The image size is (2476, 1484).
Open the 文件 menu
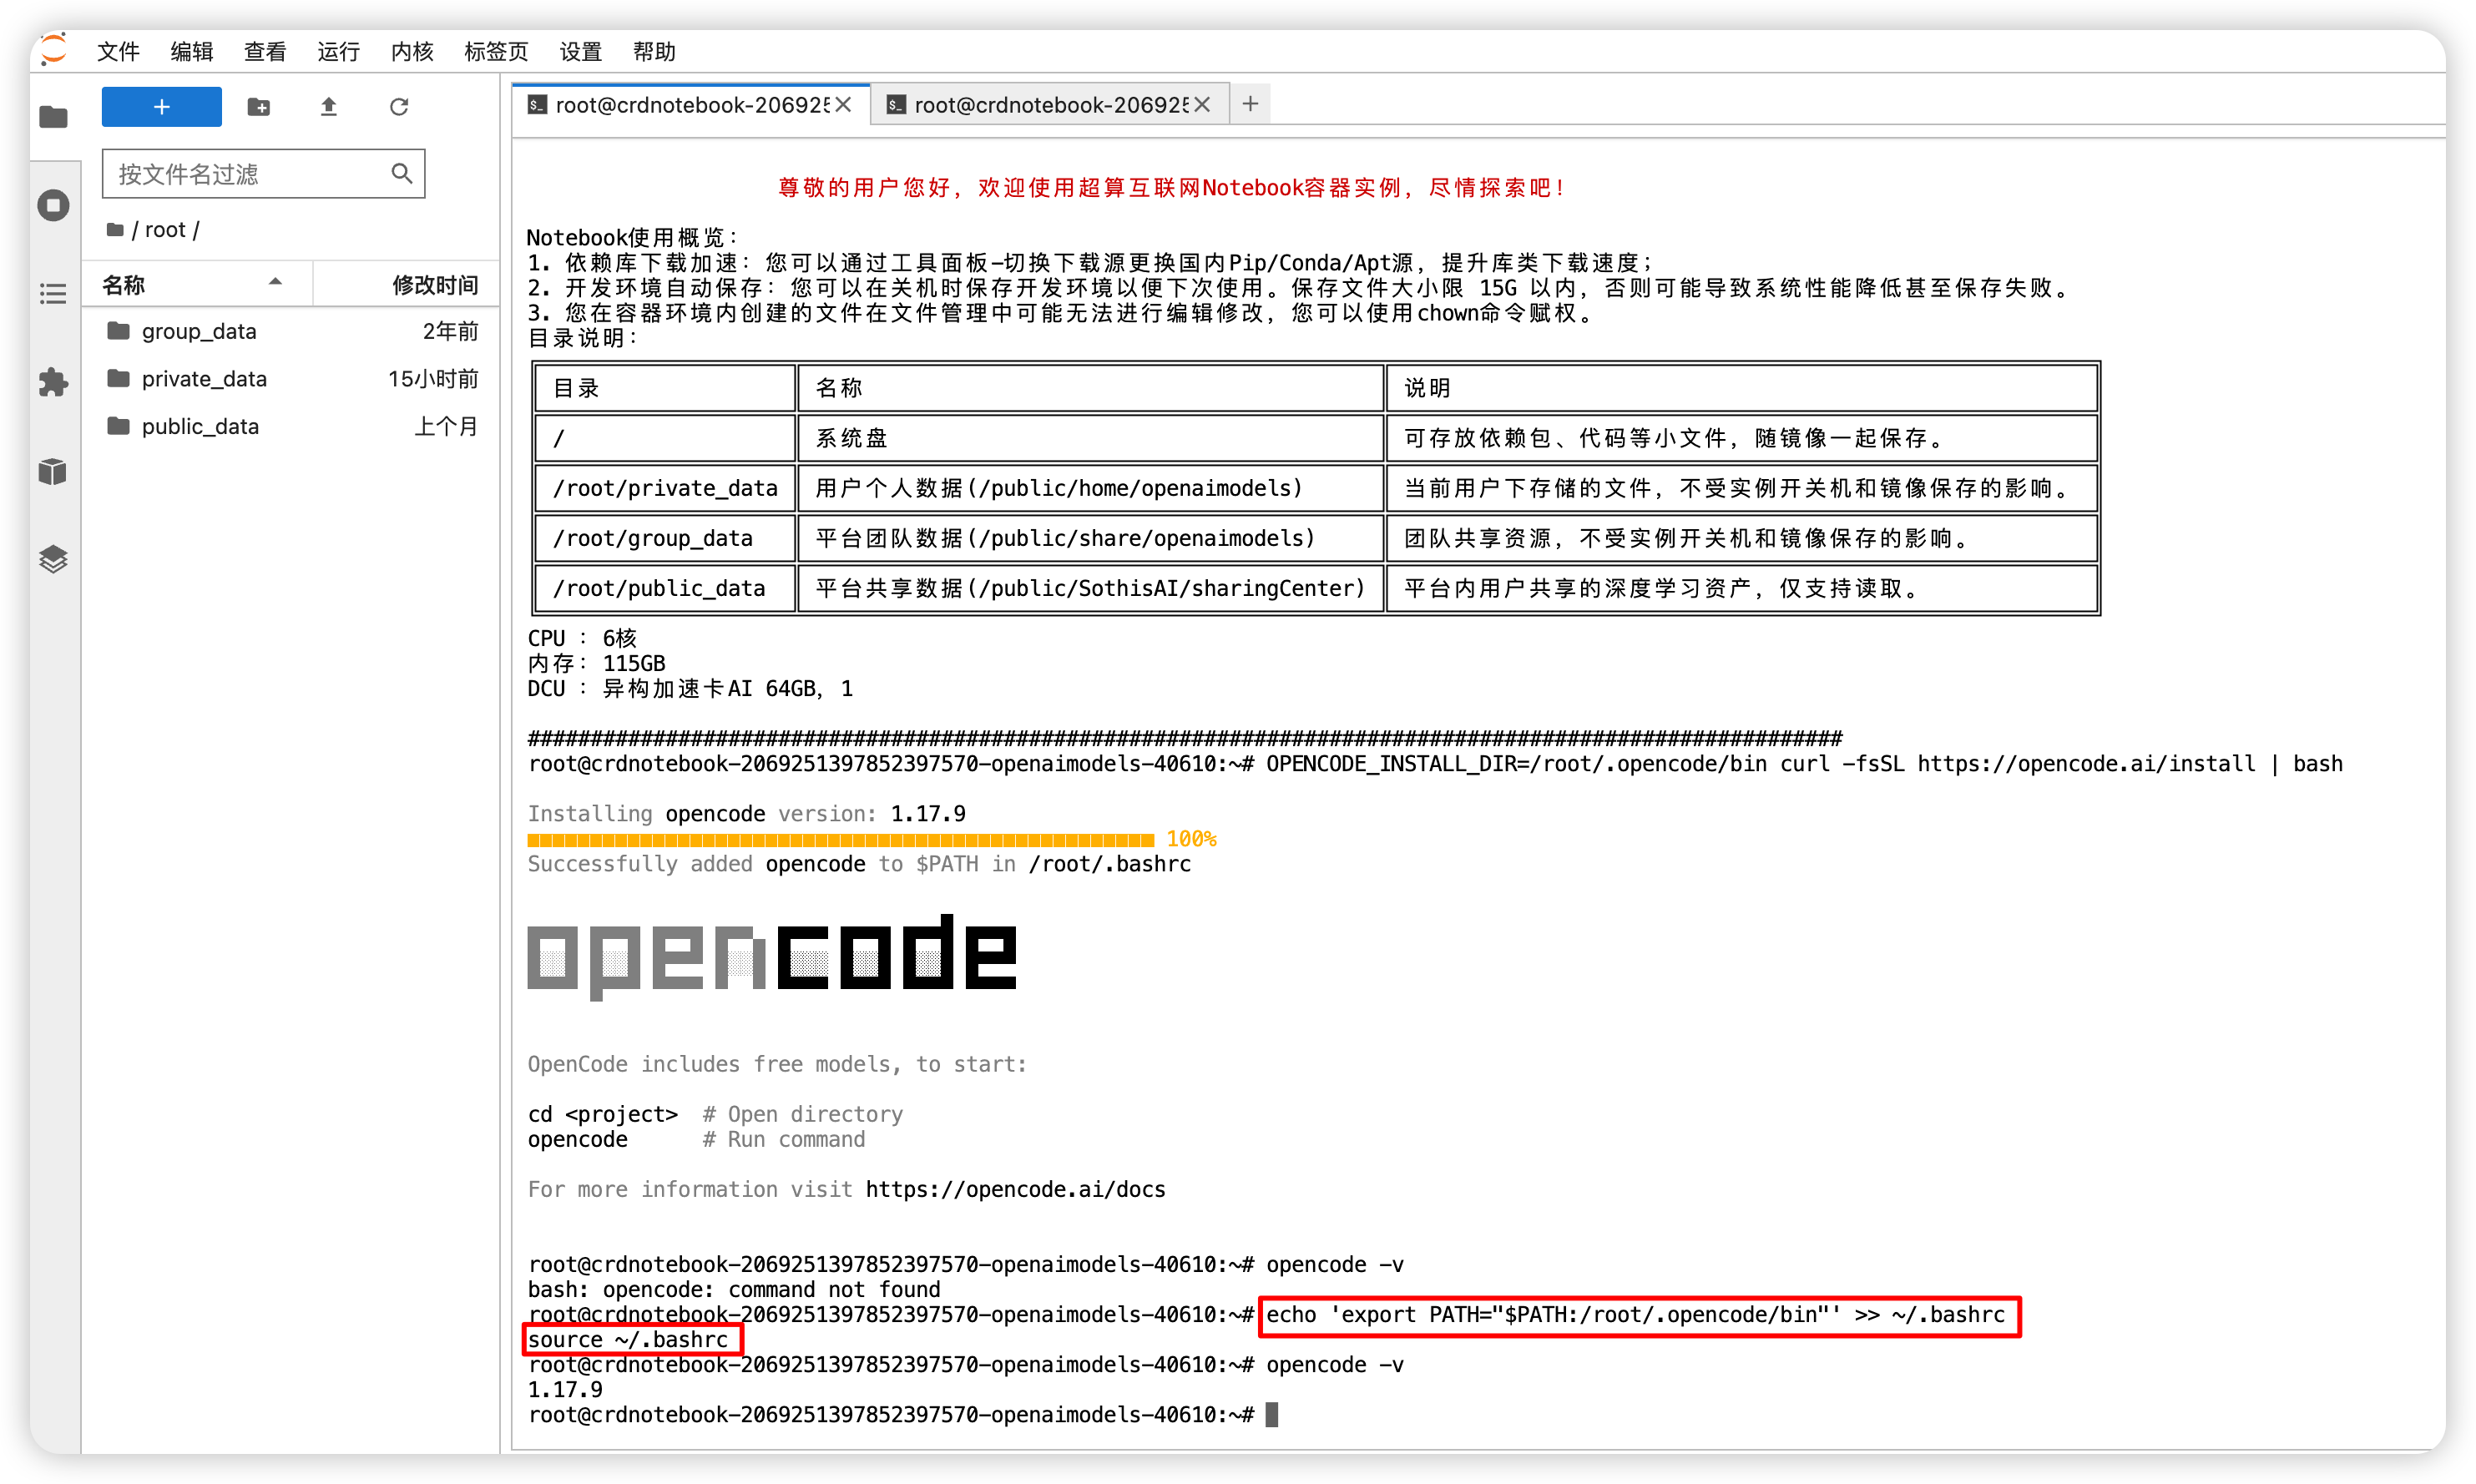coord(118,51)
